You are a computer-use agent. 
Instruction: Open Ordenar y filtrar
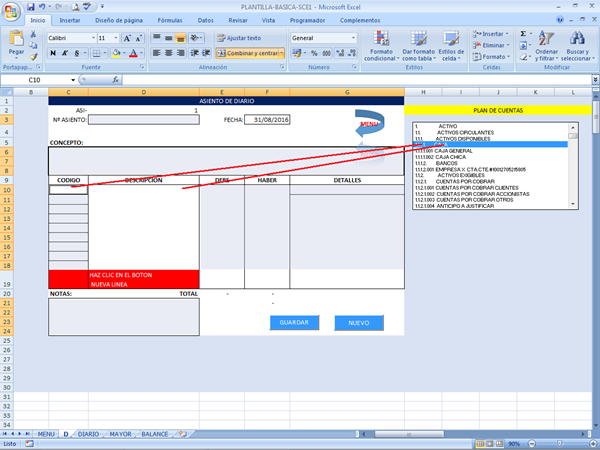tap(546, 45)
